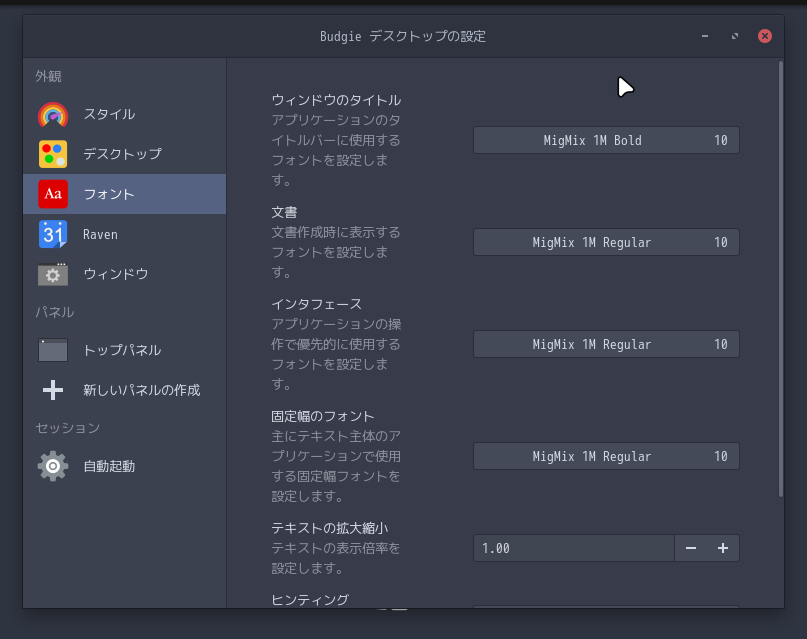Click the plus icon for new panel

point(53,390)
